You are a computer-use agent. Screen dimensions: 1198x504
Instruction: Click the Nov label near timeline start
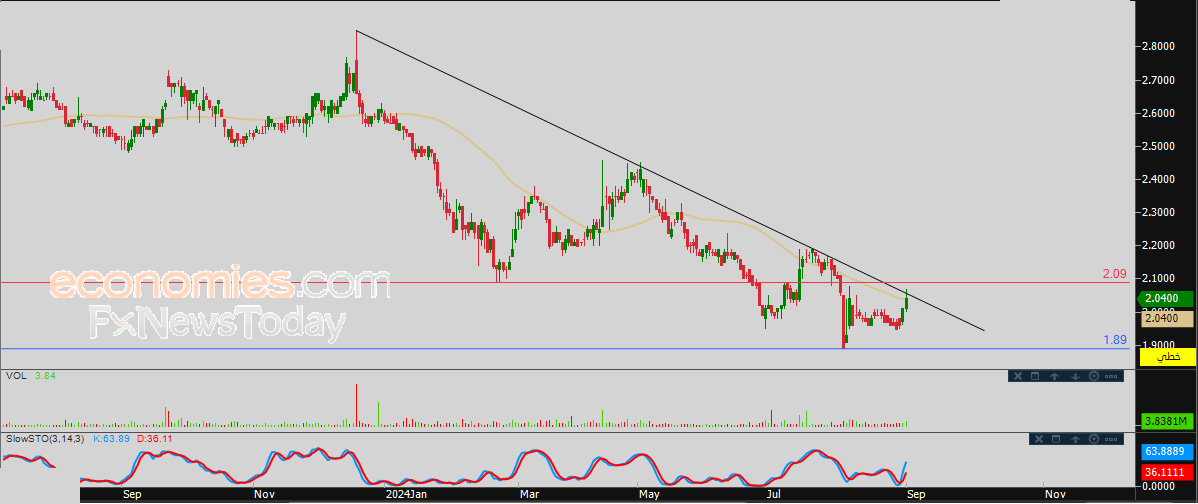coord(264,495)
